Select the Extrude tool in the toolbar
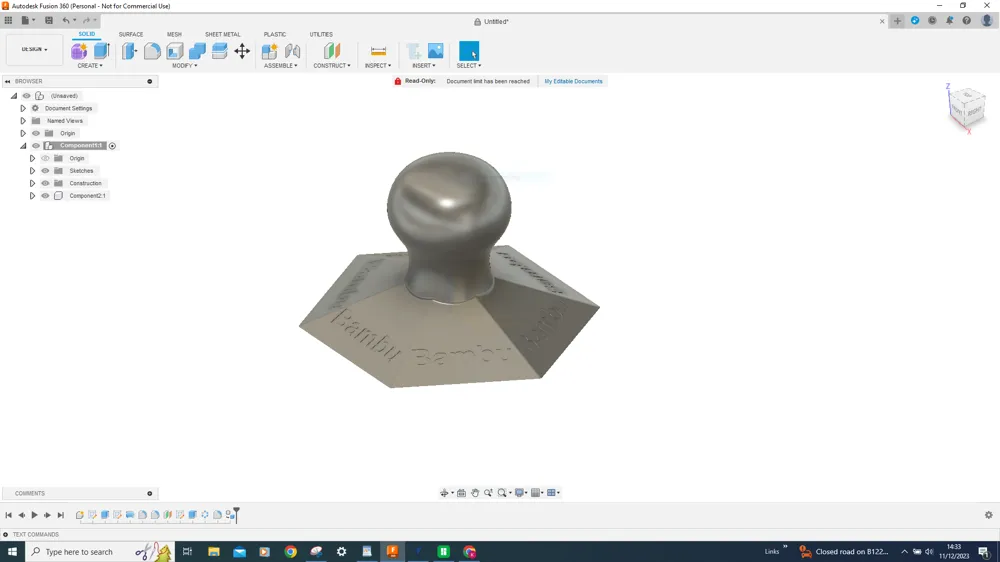This screenshot has height=562, width=1000. pyautogui.click(x=101, y=51)
